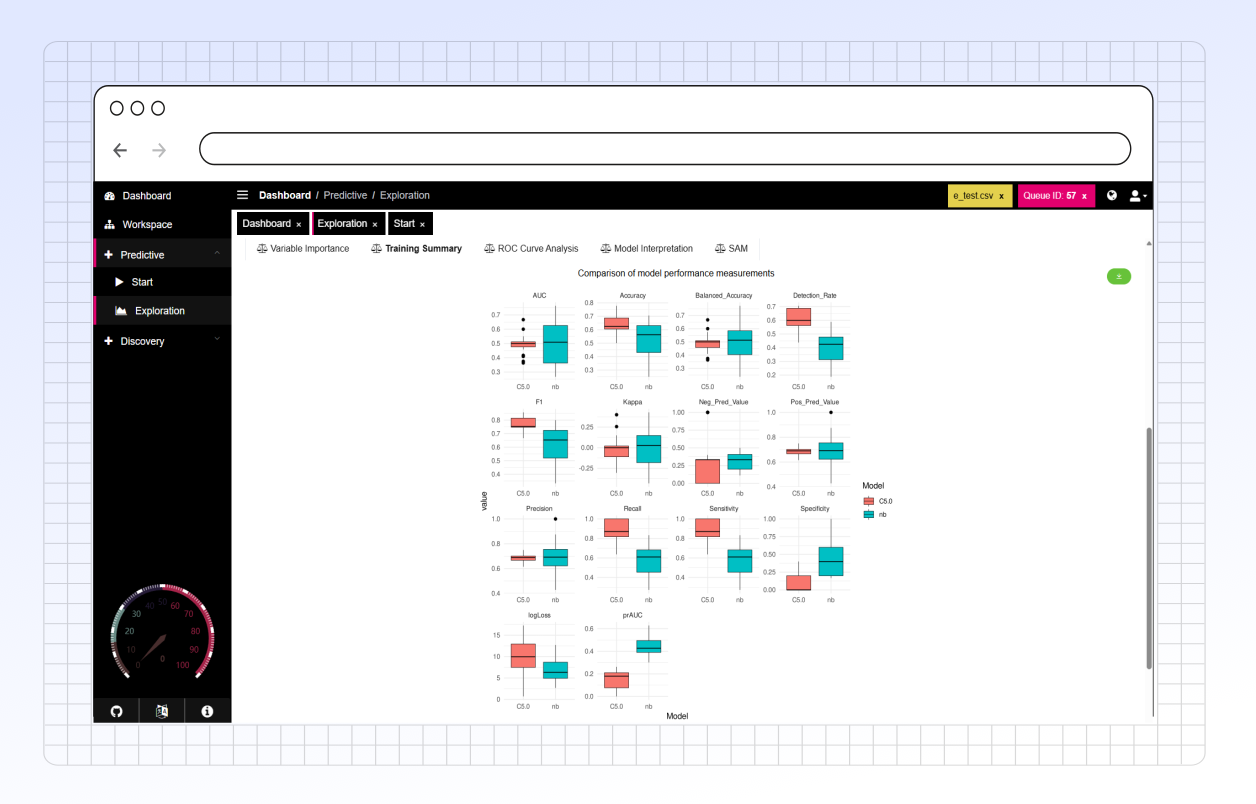Click the globe icon in header
Screen dimensions: 1256x804
[x=1112, y=196]
